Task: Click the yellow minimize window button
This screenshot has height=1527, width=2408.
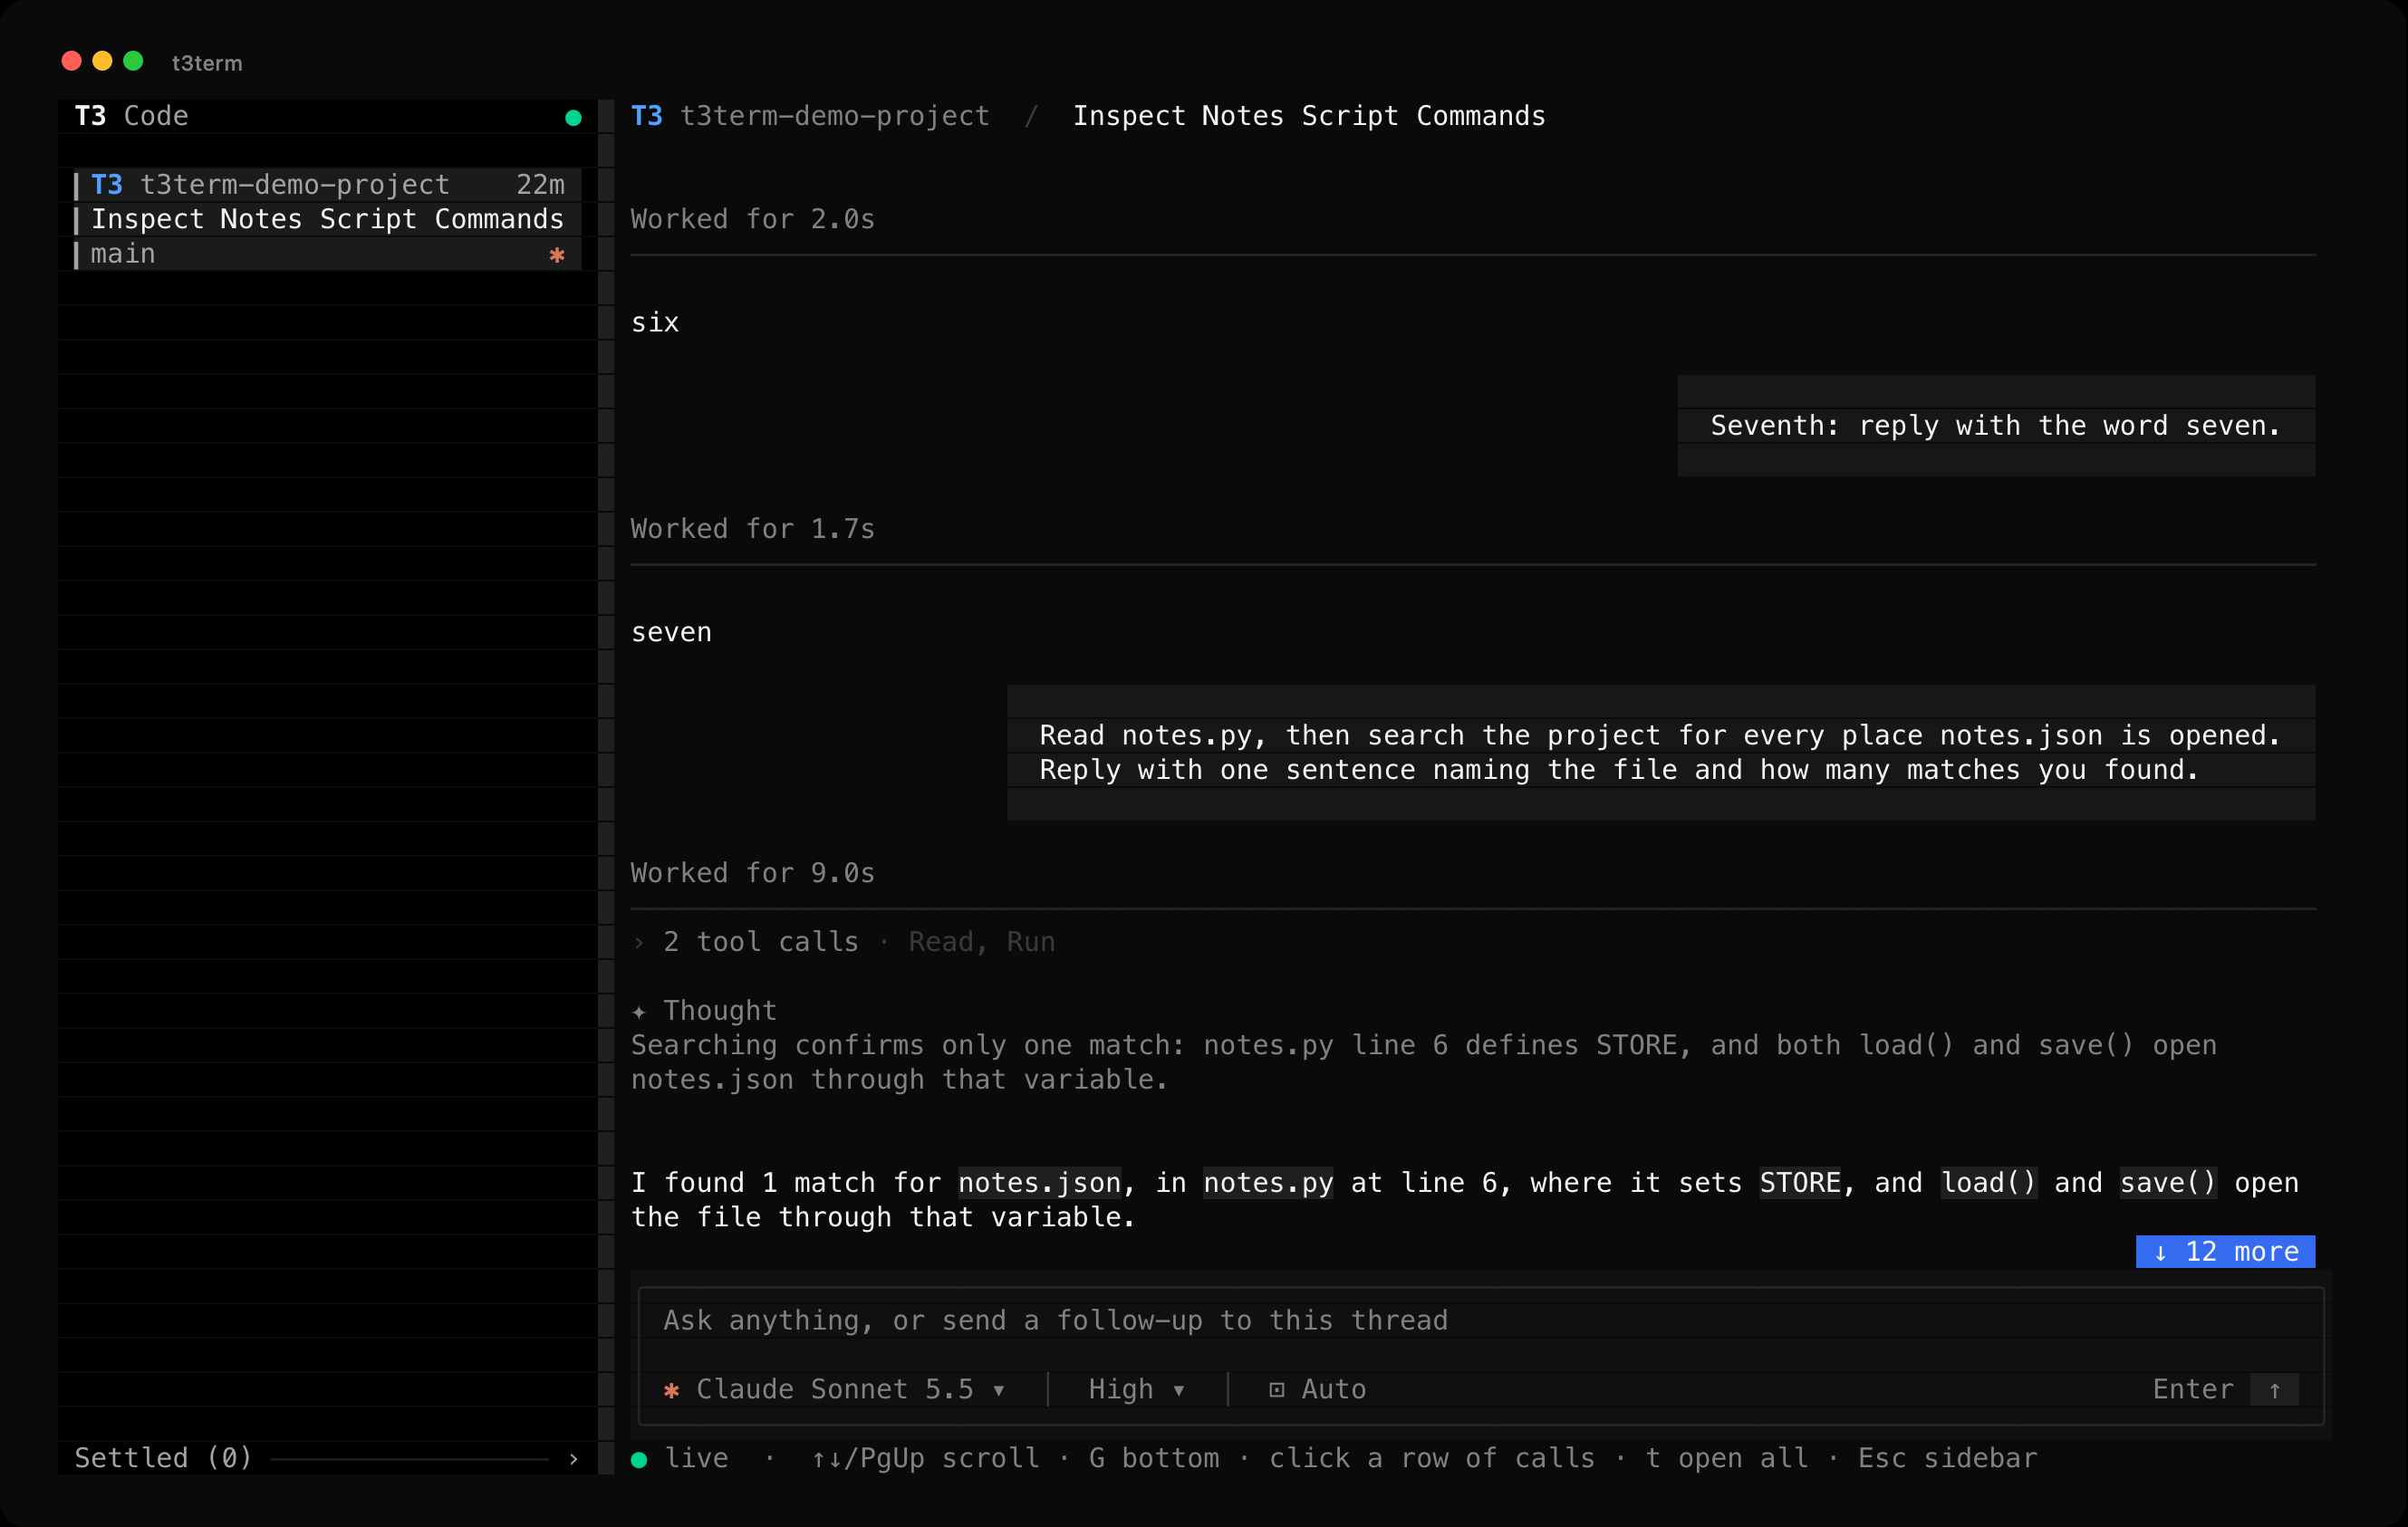Action: [102, 61]
